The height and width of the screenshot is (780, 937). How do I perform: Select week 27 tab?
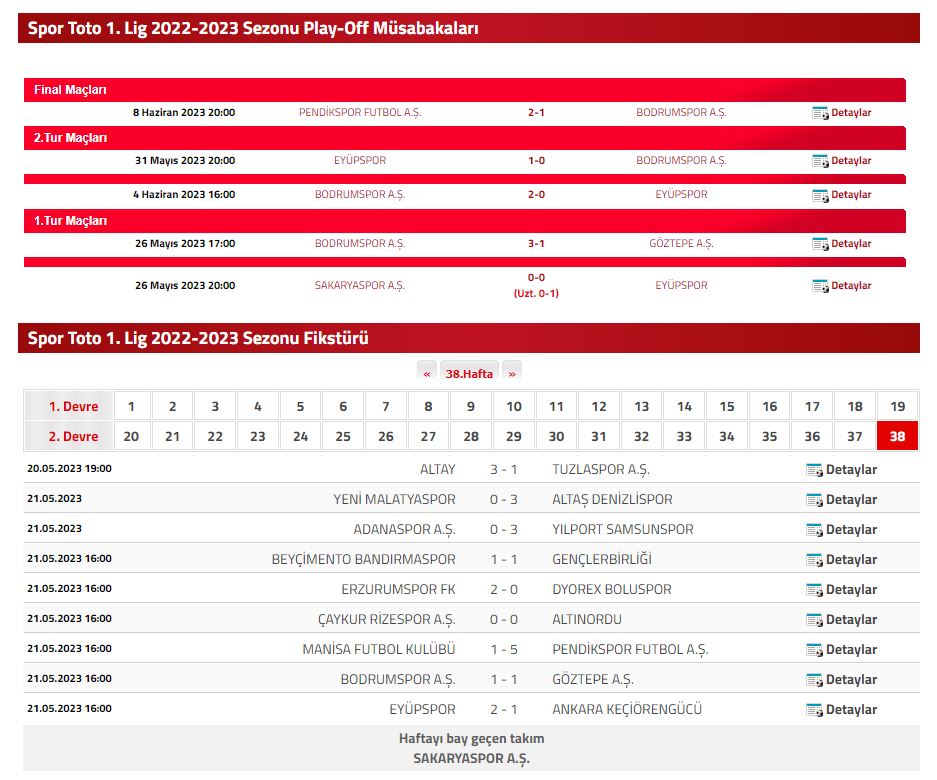click(x=428, y=436)
